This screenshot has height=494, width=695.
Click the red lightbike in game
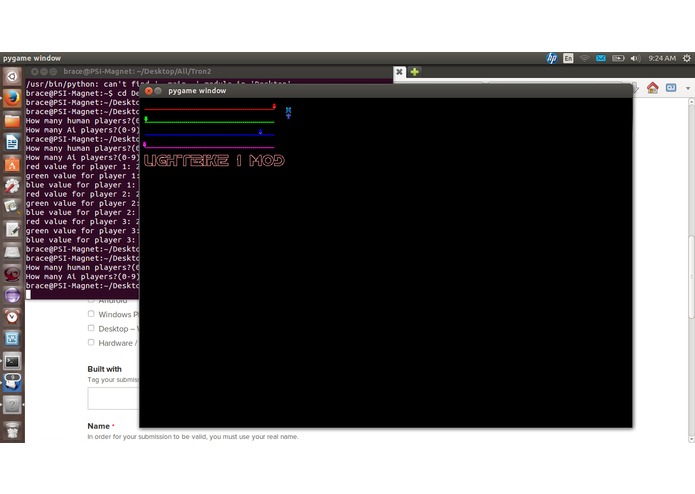click(x=274, y=106)
